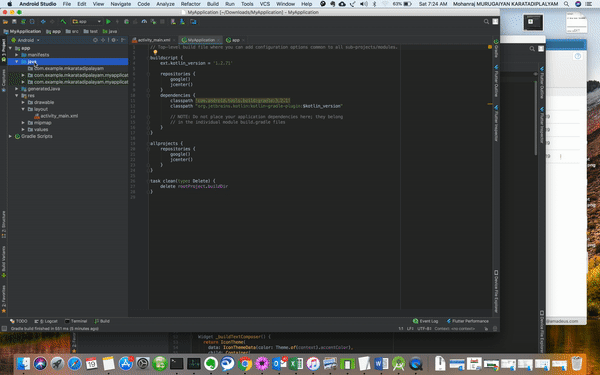Click the Open file folder toolbar icon
Screen dimensions: 600x375
(6, 22)
